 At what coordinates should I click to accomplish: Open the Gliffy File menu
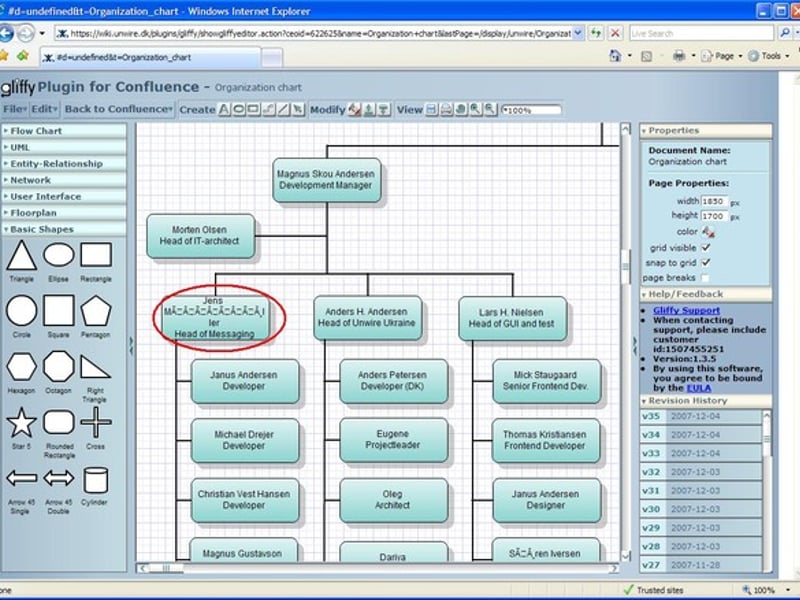click(x=14, y=109)
